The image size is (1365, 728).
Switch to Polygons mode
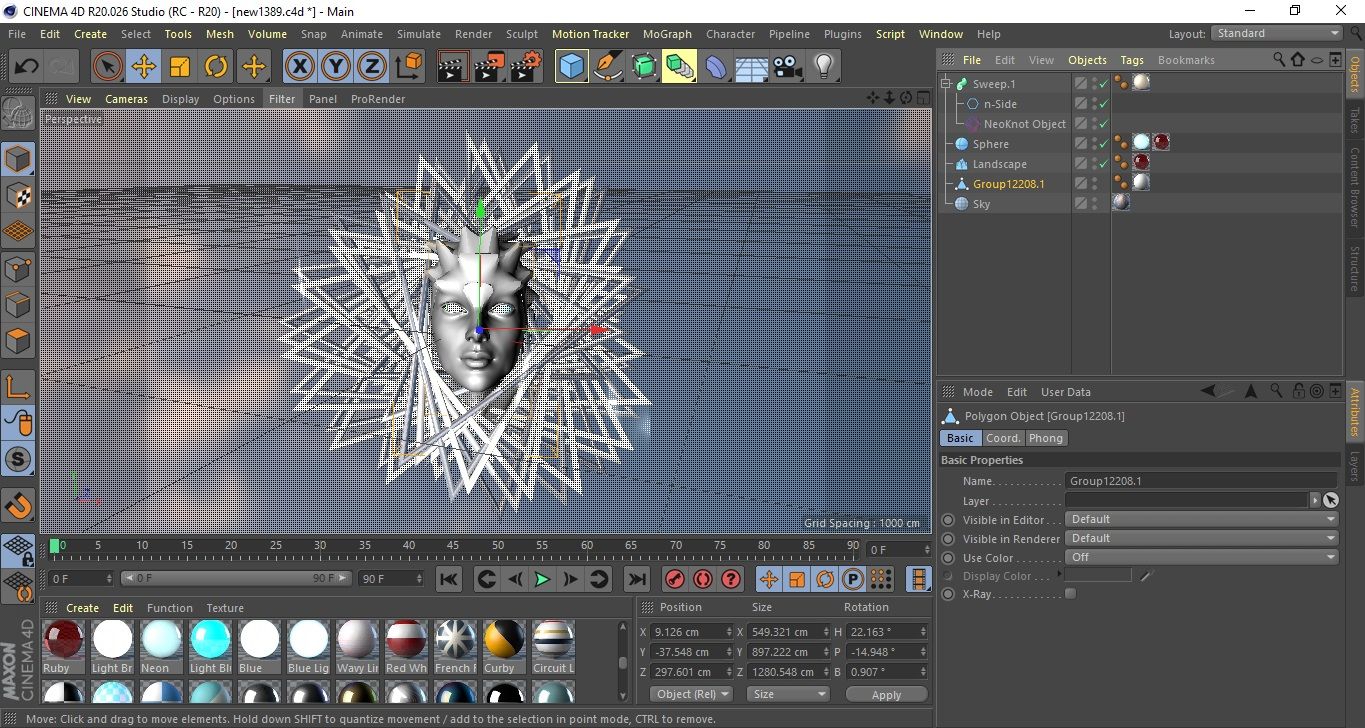pos(18,341)
